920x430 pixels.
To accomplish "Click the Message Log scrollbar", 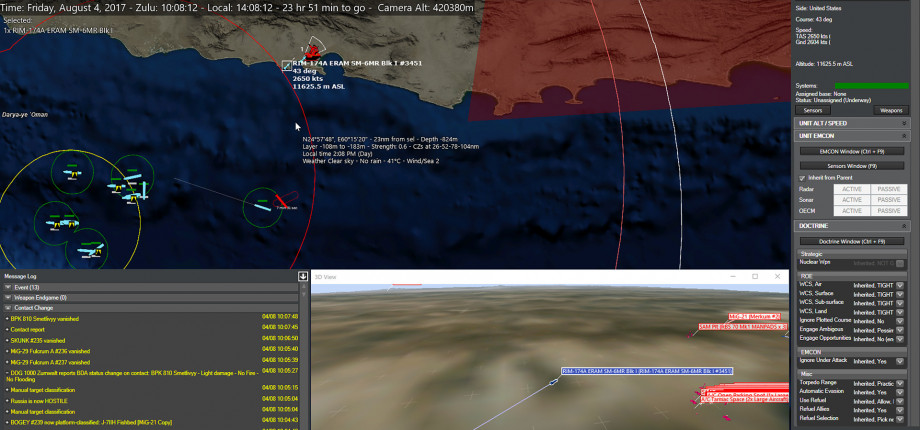I will pos(303,356).
